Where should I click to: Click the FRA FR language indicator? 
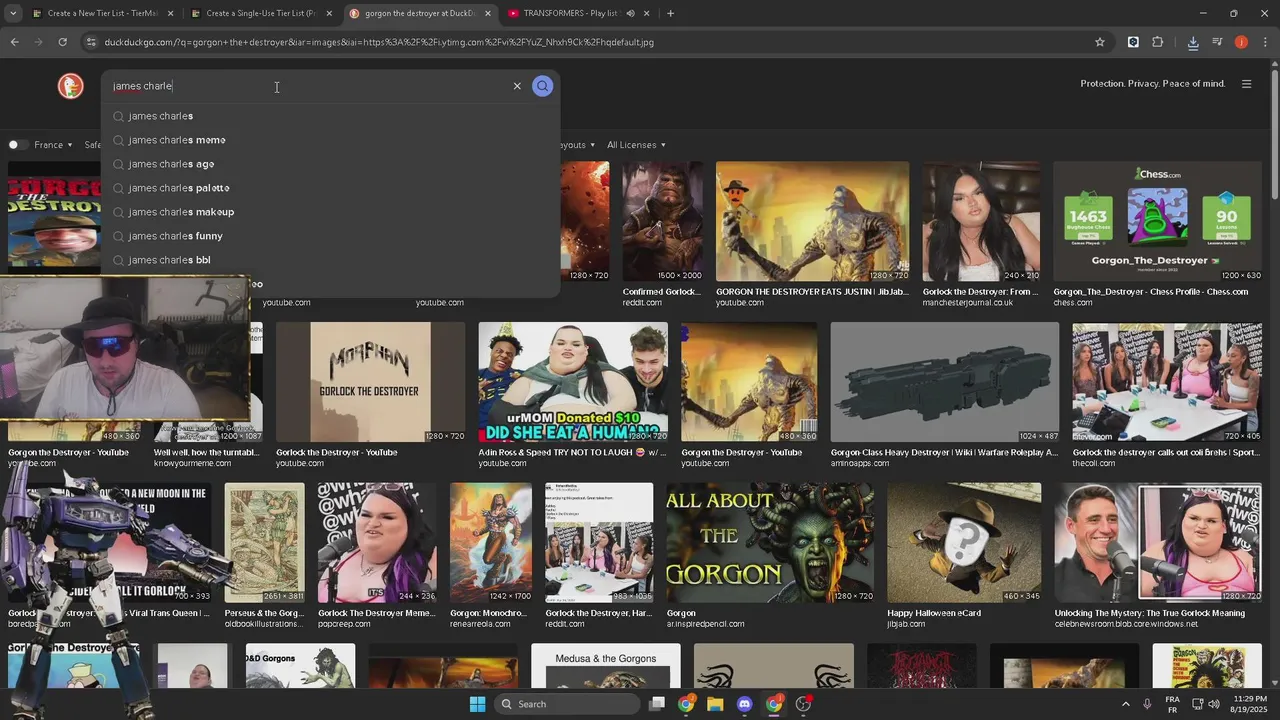[1172, 704]
